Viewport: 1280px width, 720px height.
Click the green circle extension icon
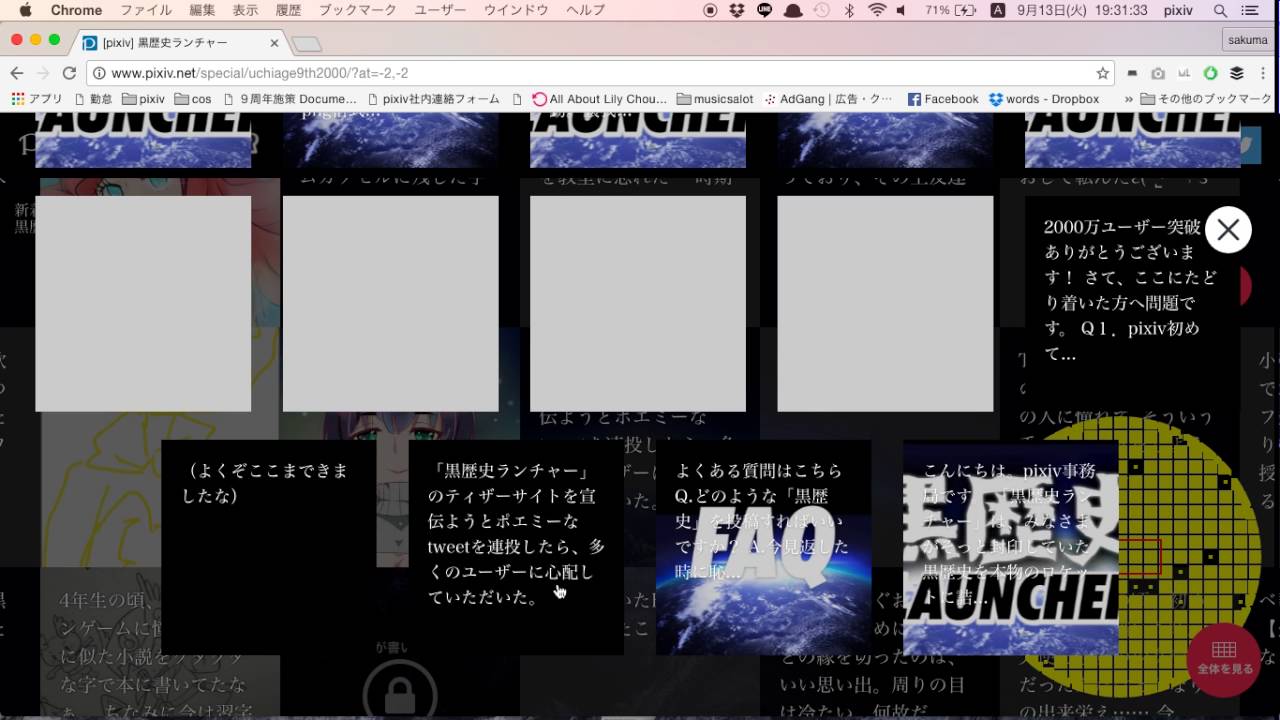coord(1210,73)
